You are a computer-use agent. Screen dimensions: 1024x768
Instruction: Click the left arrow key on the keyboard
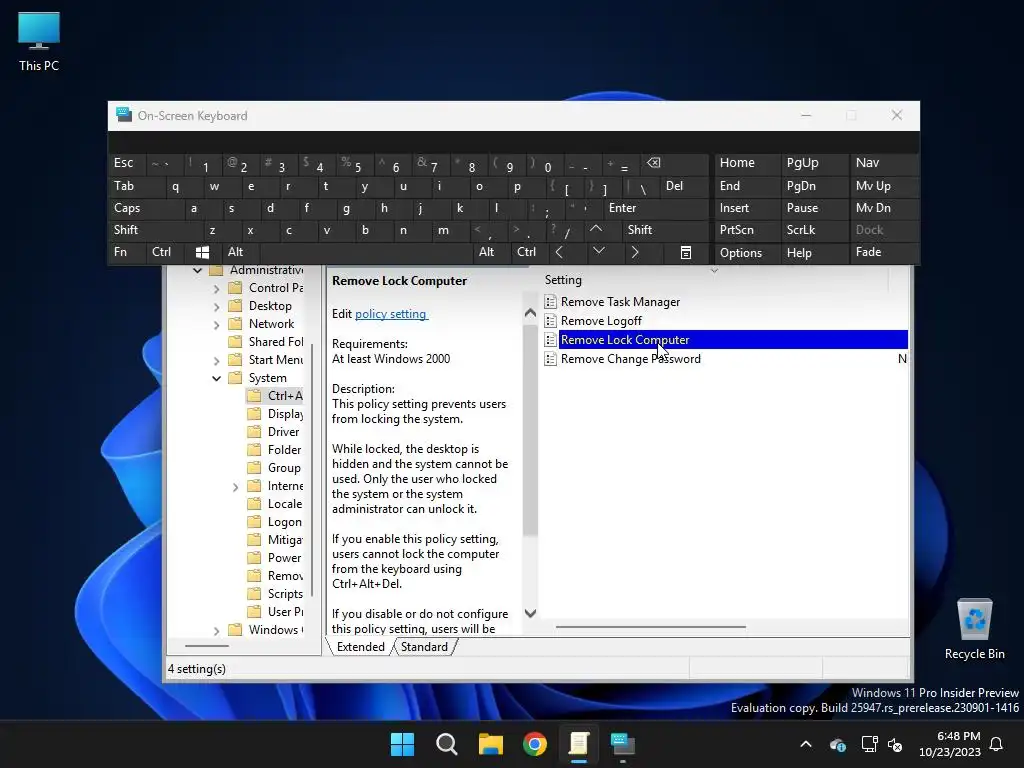click(559, 252)
